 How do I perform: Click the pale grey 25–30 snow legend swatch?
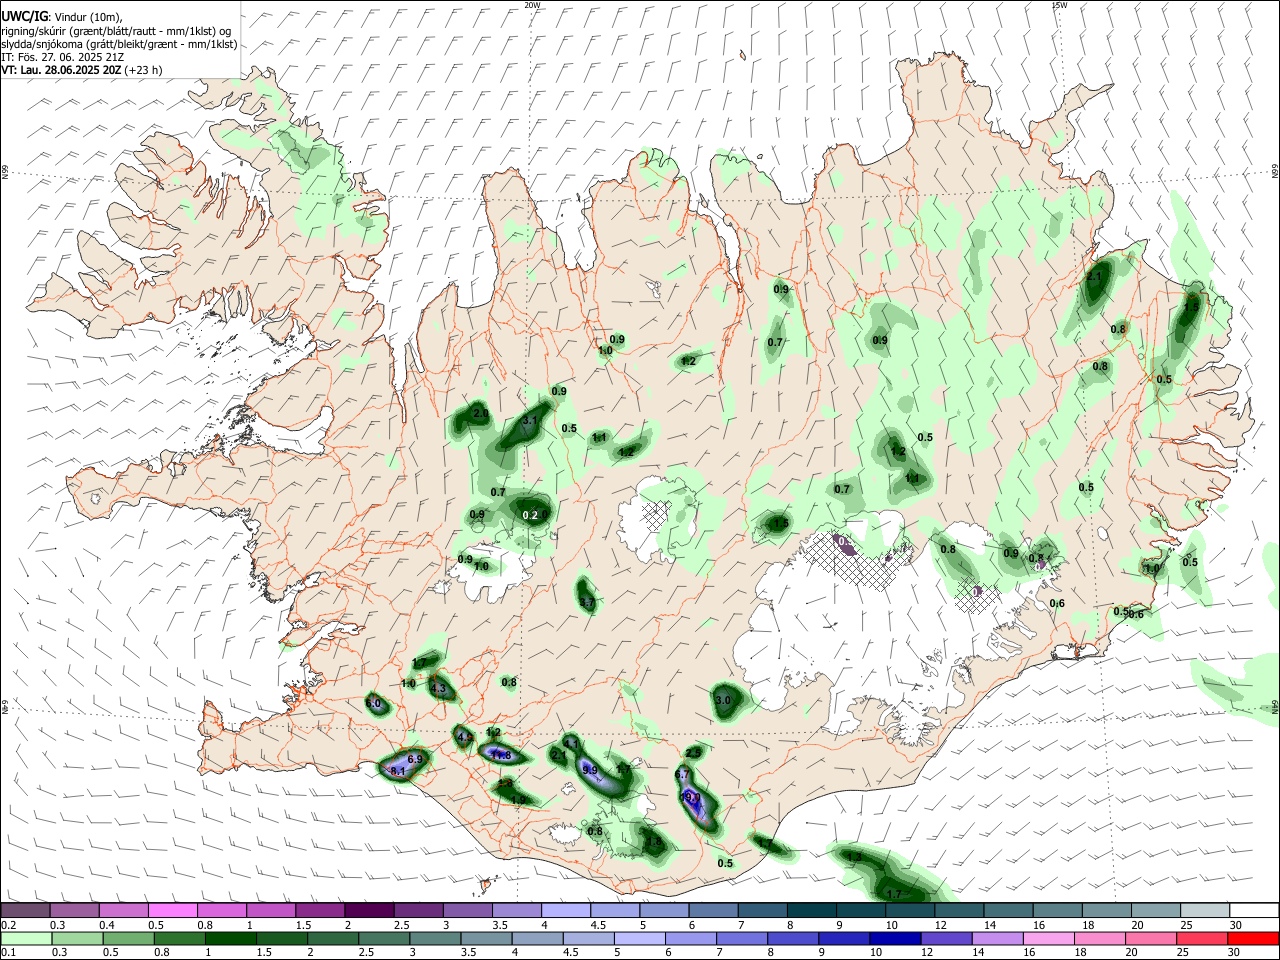(1206, 910)
